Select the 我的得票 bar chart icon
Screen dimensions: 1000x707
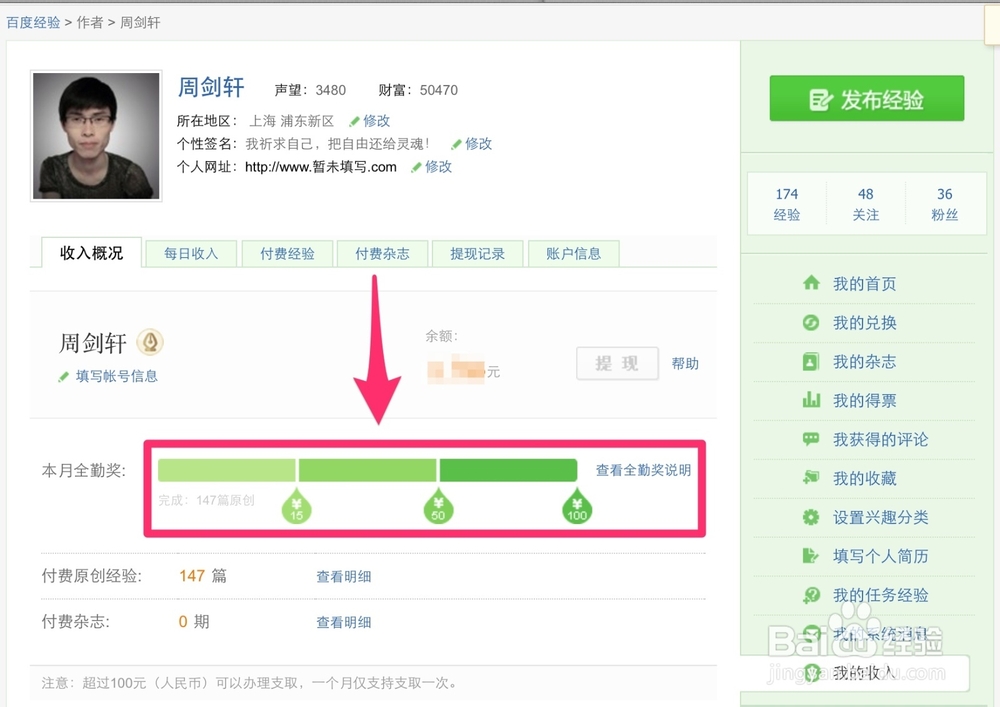click(811, 401)
